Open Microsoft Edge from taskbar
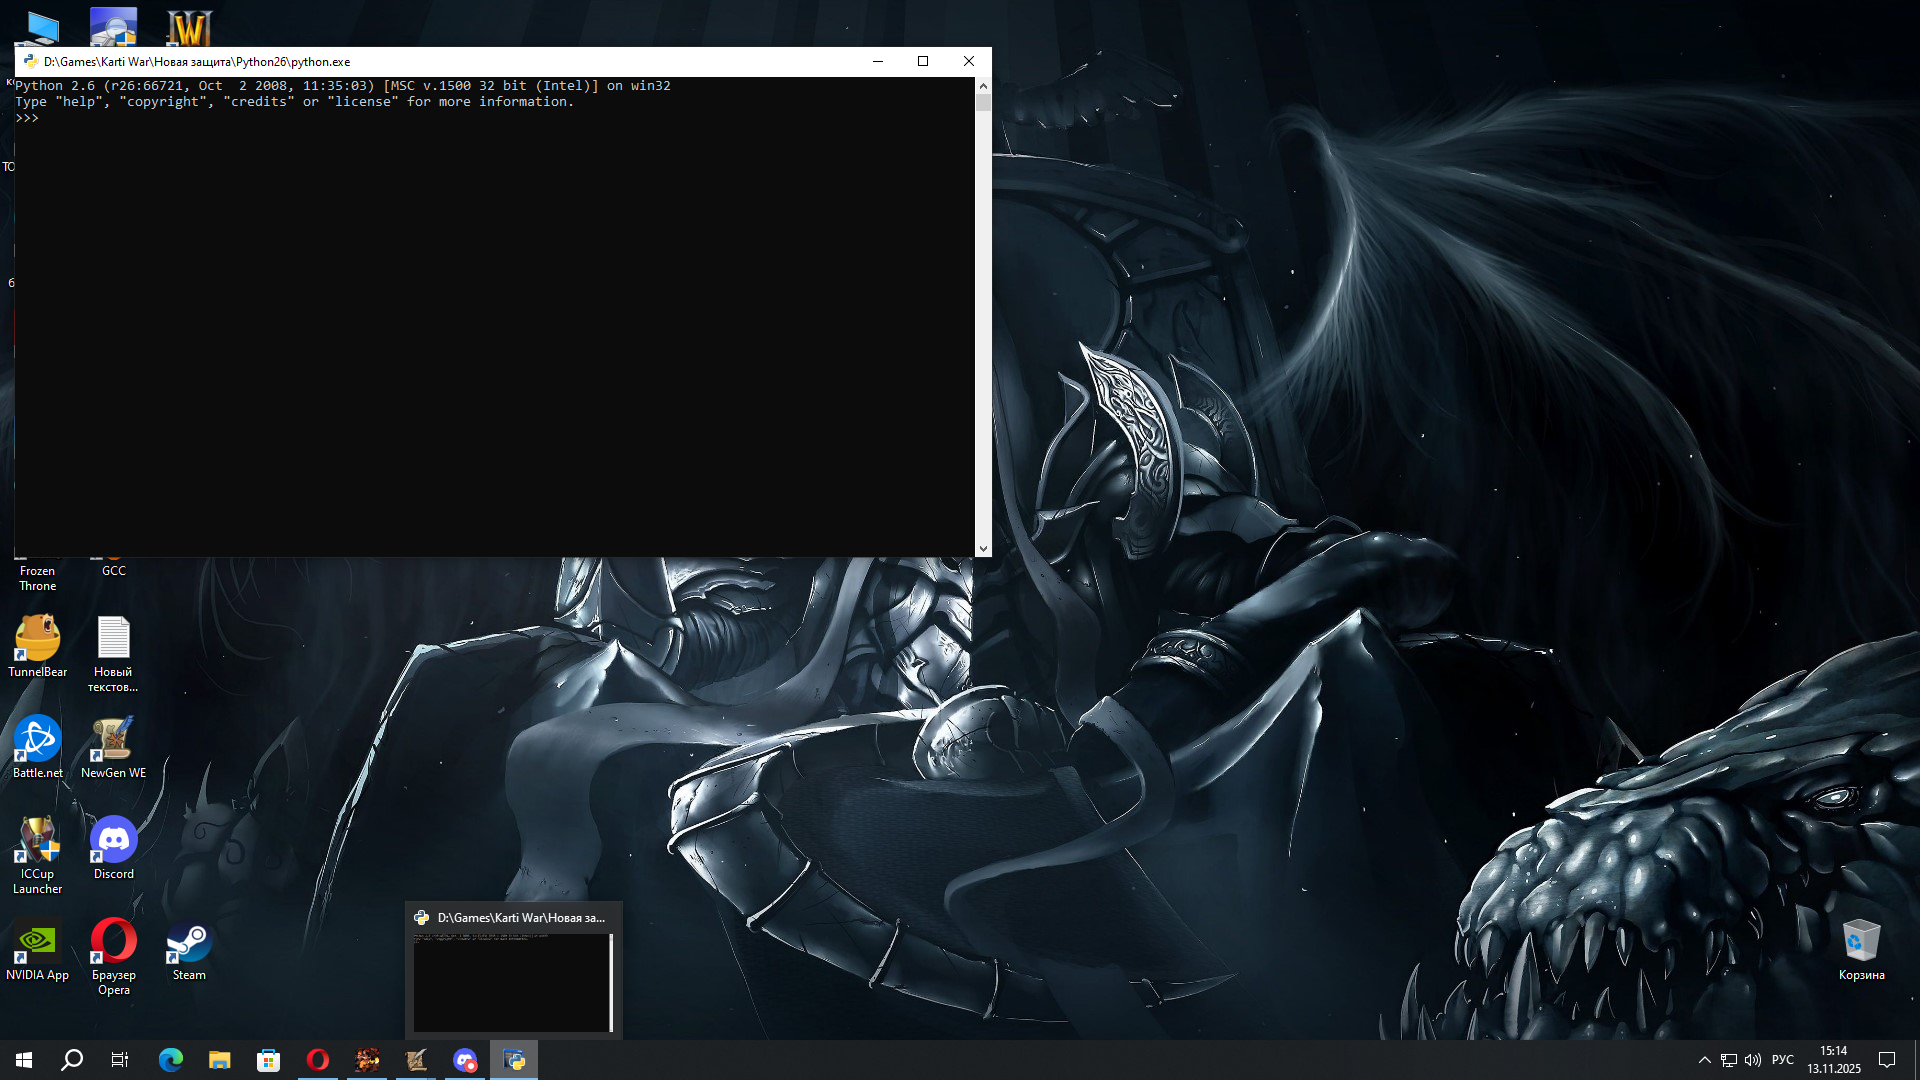 point(171,1060)
